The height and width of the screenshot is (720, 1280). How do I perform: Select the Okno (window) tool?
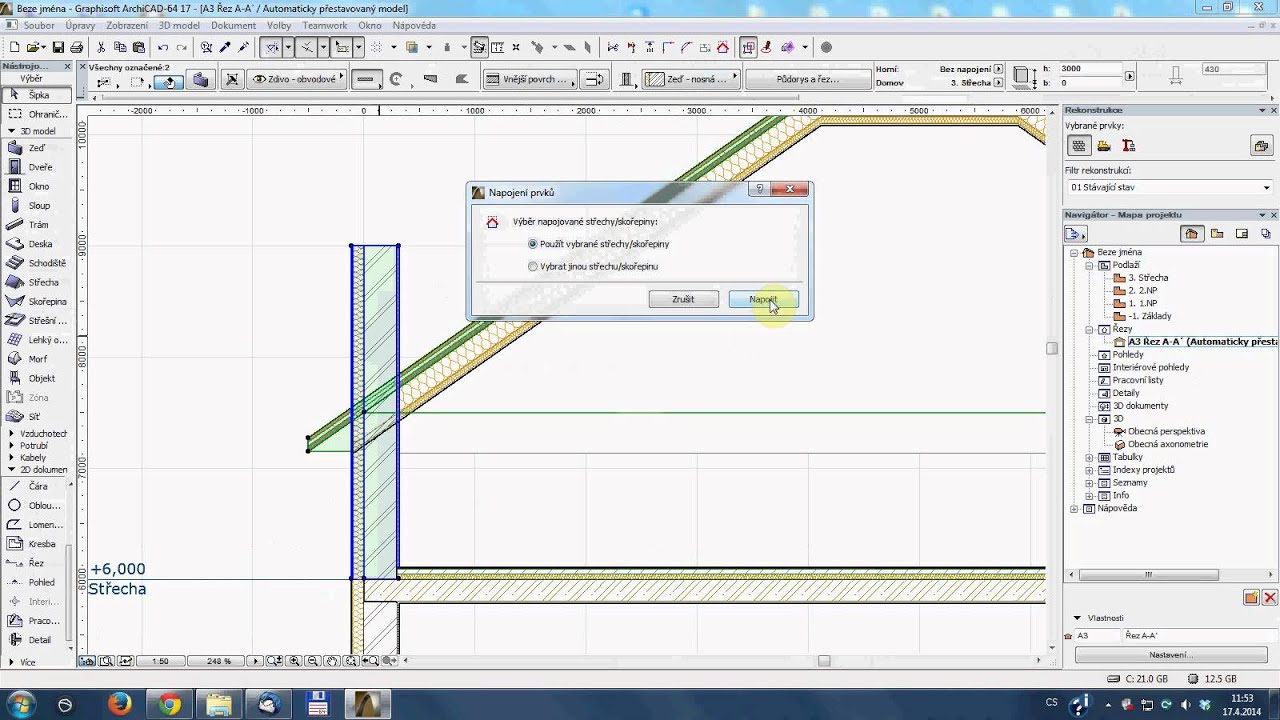(x=36, y=186)
